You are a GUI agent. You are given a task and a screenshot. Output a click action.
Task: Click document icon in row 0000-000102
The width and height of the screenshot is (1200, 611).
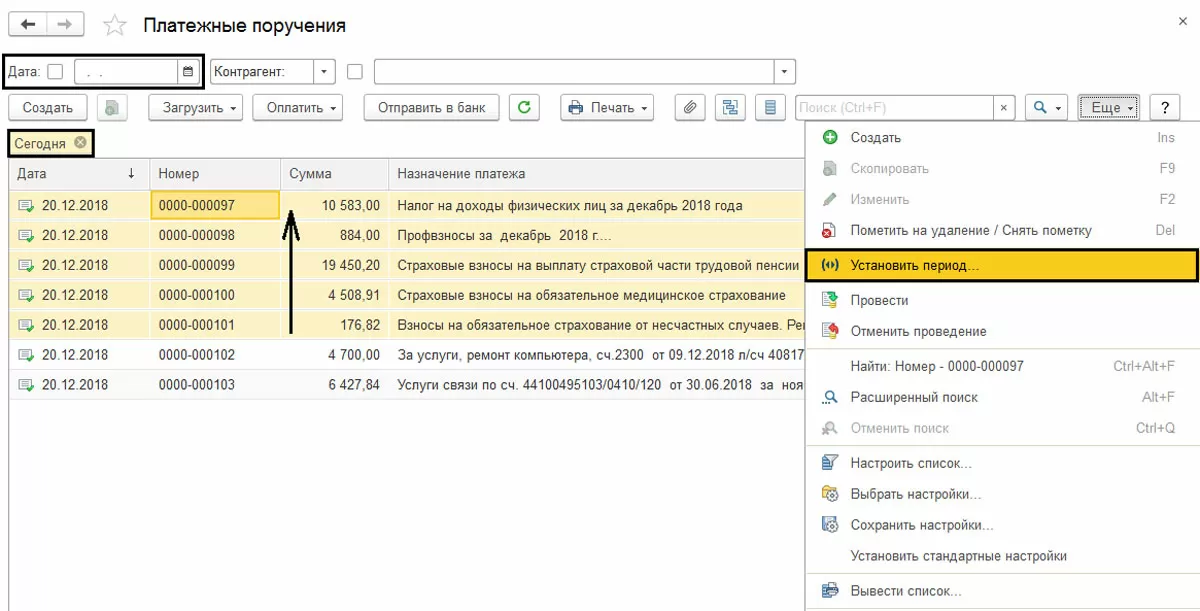pyautogui.click(x=26, y=355)
